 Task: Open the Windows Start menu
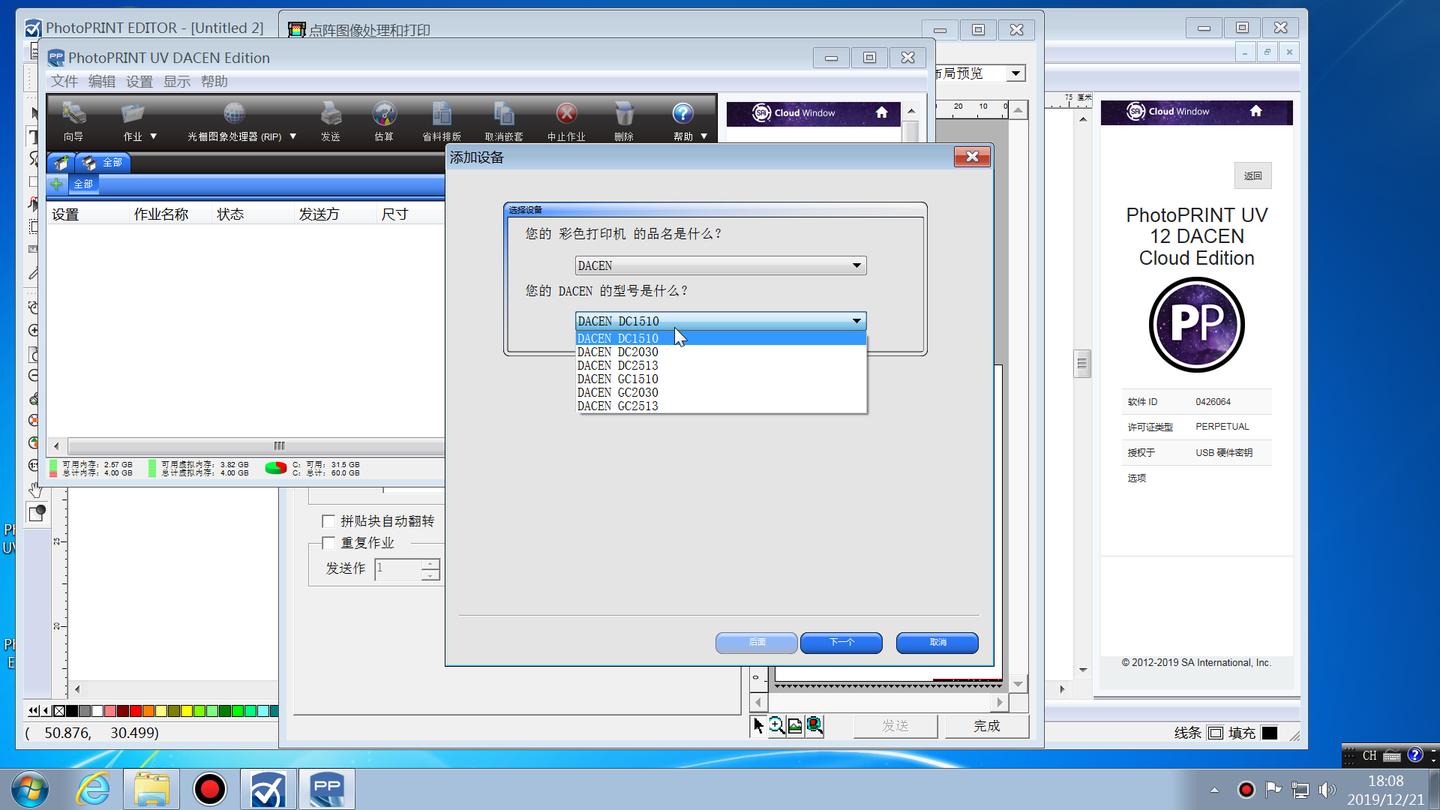[30, 789]
